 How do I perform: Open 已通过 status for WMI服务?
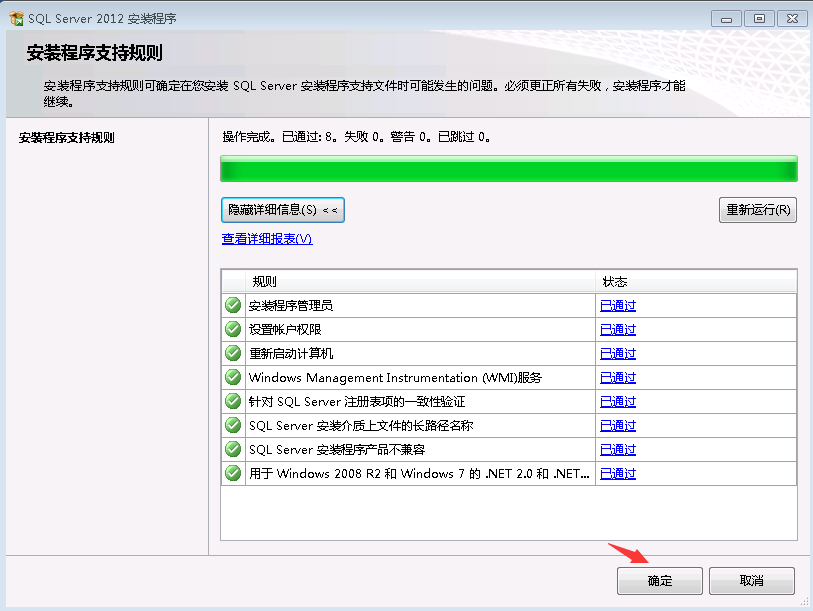tap(618, 378)
